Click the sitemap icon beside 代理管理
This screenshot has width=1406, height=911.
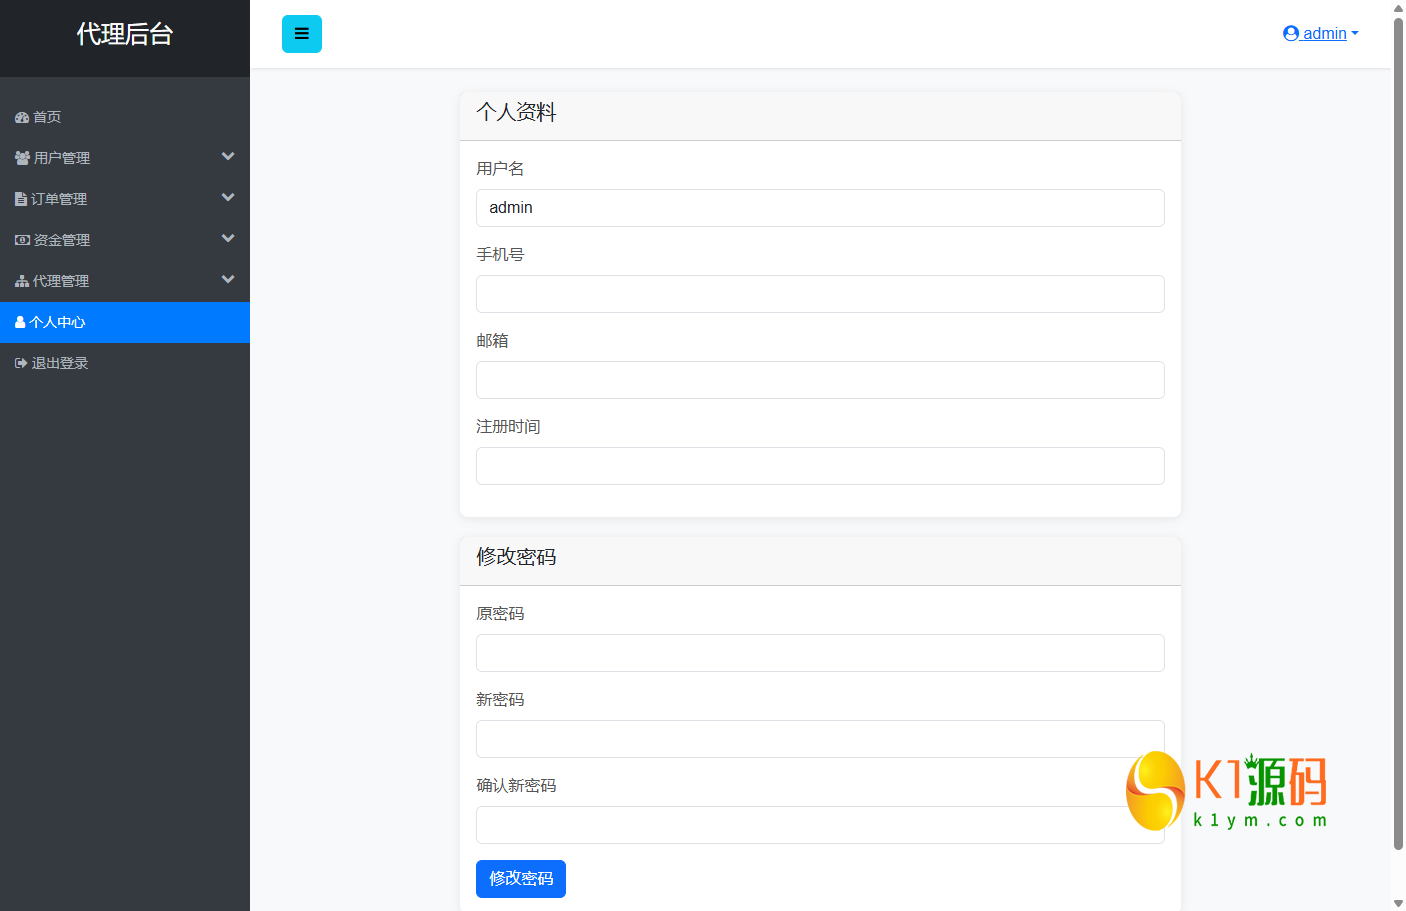tap(22, 281)
